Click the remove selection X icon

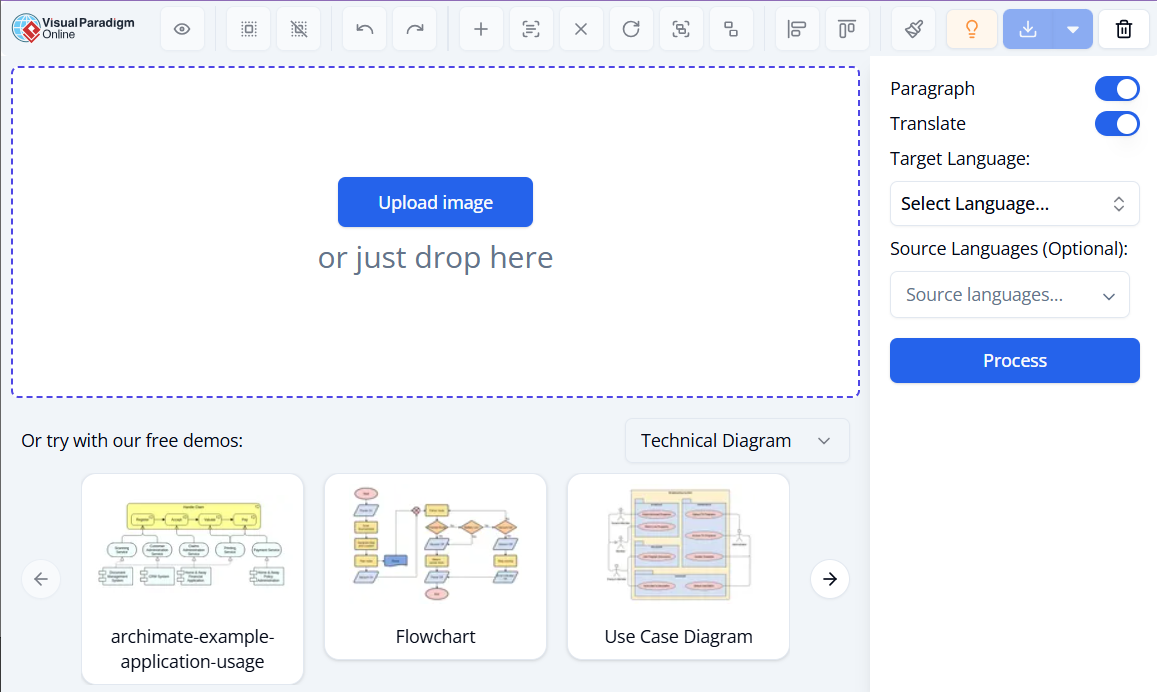(x=581, y=29)
